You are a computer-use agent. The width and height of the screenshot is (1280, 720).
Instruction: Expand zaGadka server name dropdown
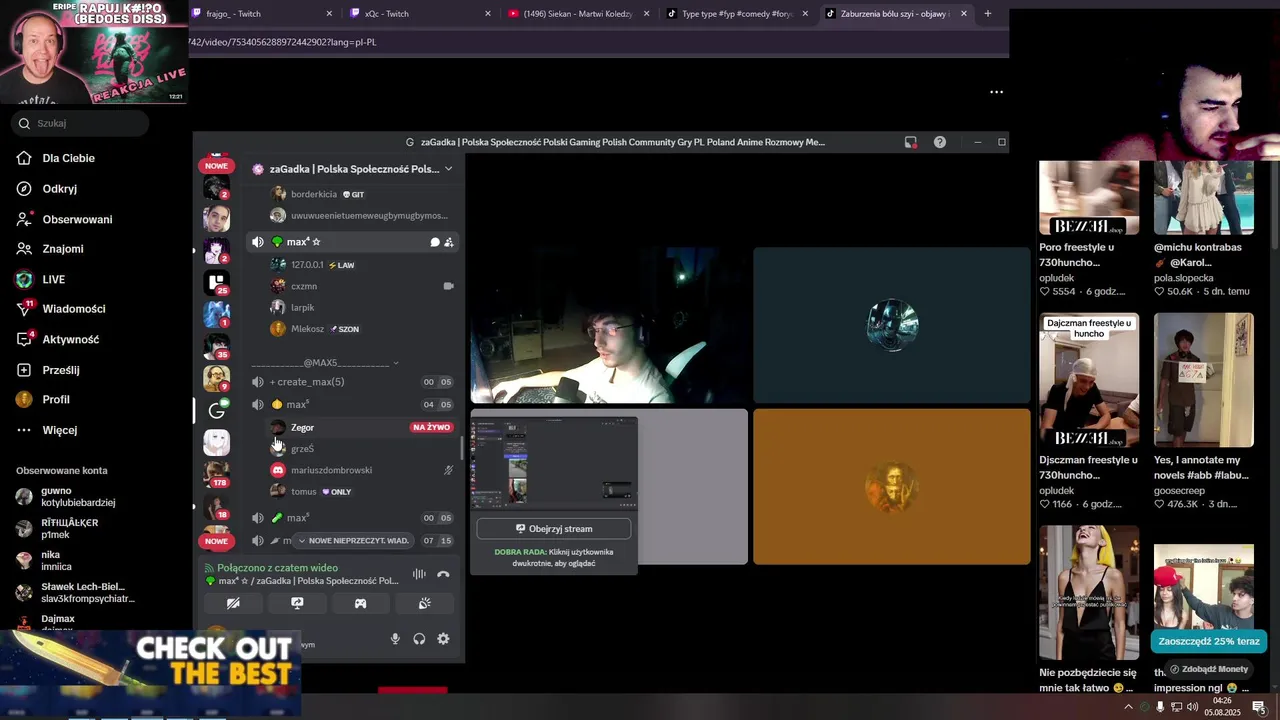click(x=448, y=169)
